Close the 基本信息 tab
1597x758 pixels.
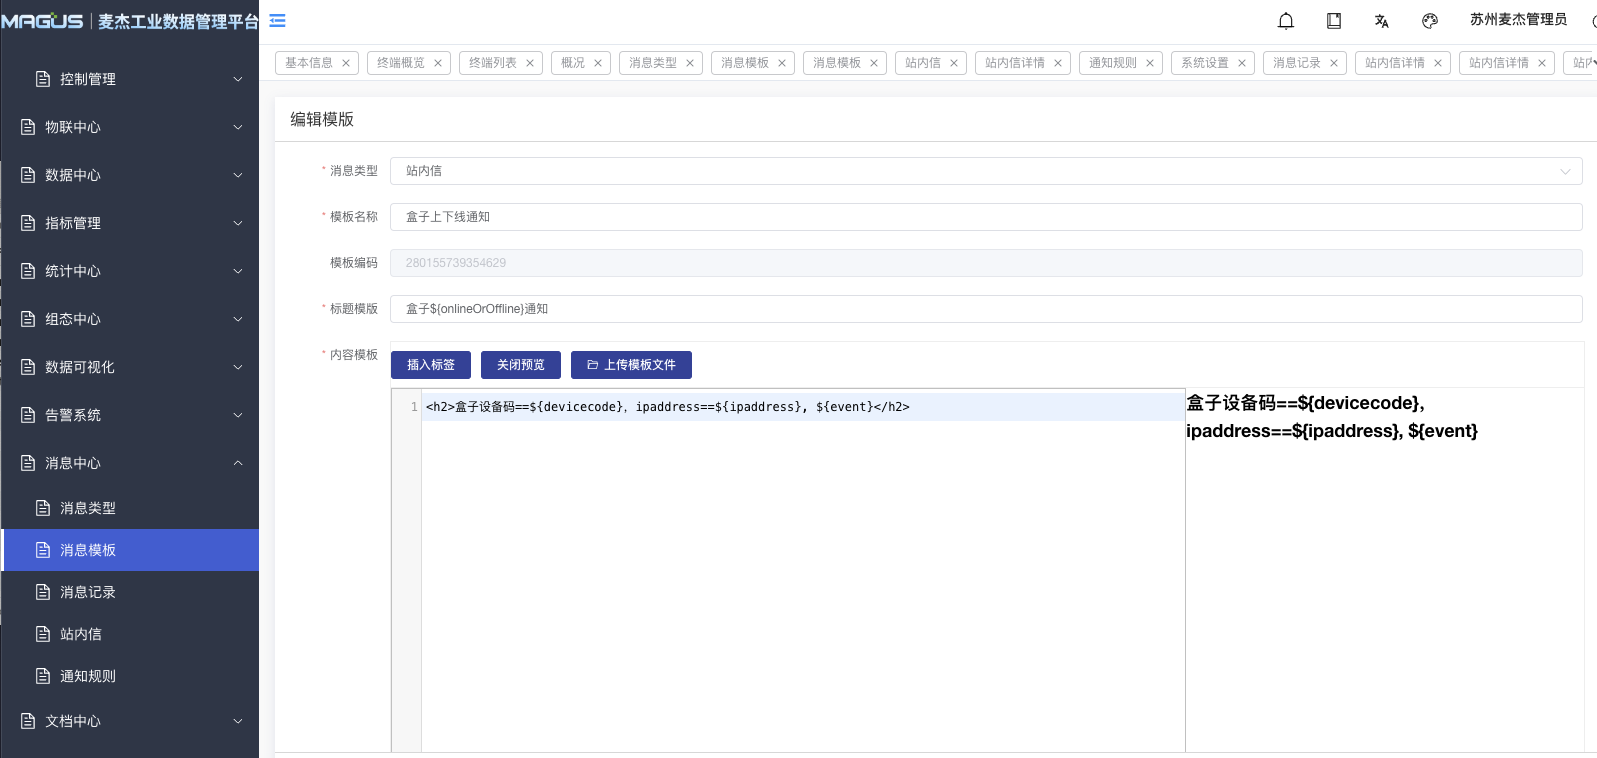tap(346, 63)
